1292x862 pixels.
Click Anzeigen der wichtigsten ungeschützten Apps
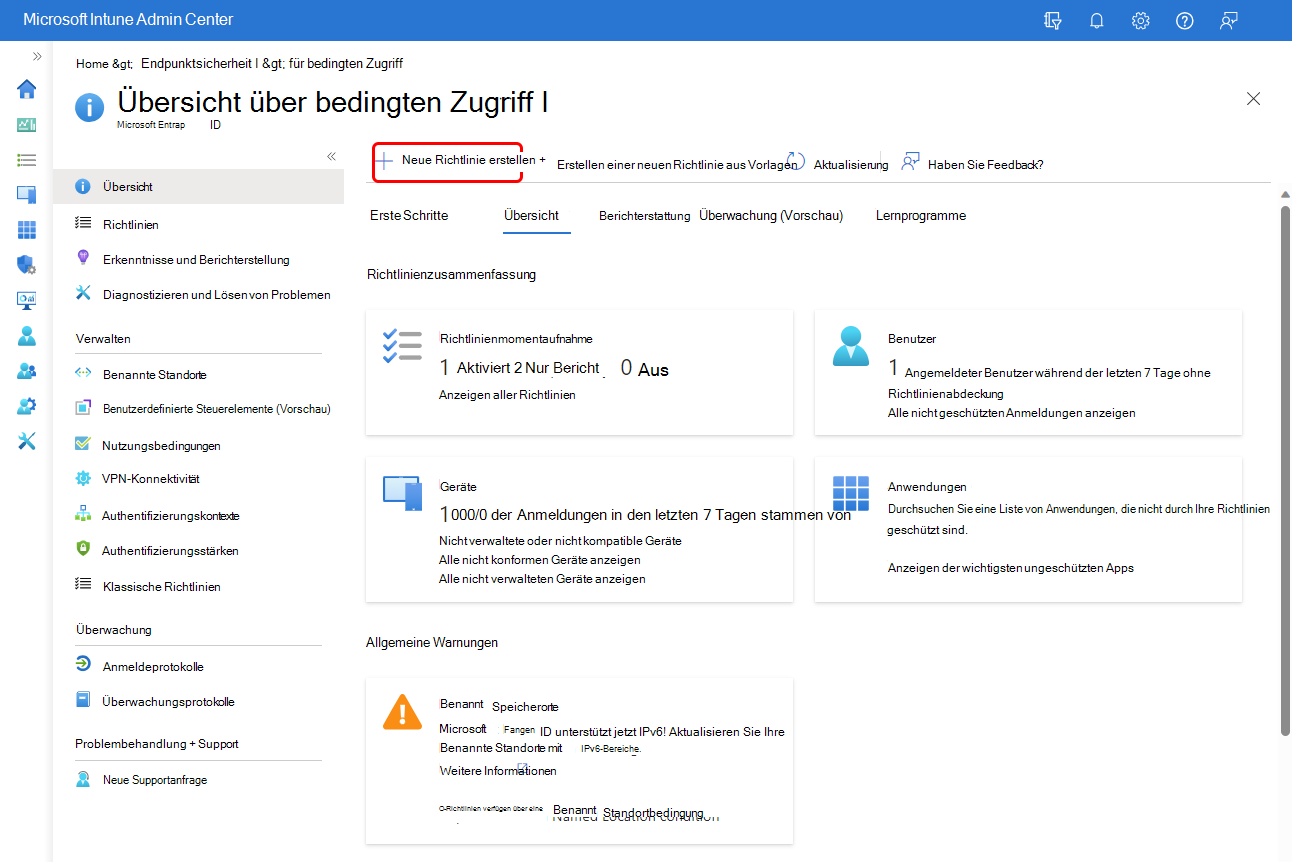[1011, 567]
